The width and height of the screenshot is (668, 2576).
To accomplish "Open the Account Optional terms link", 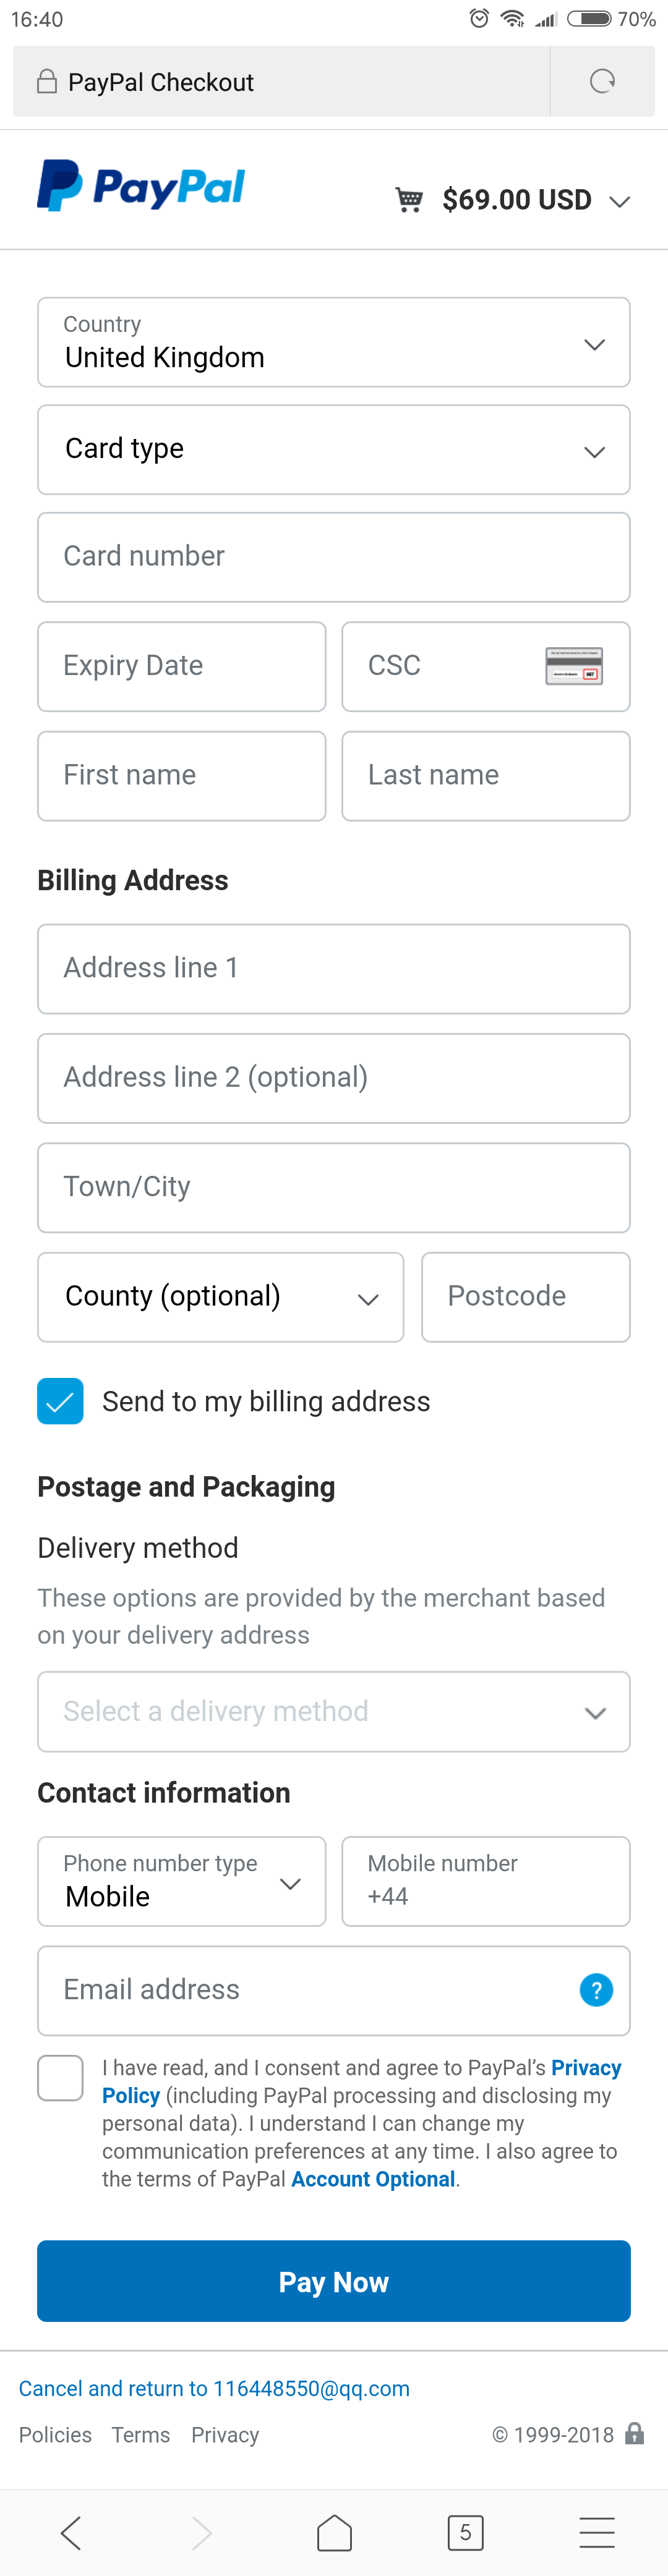I will (373, 2179).
